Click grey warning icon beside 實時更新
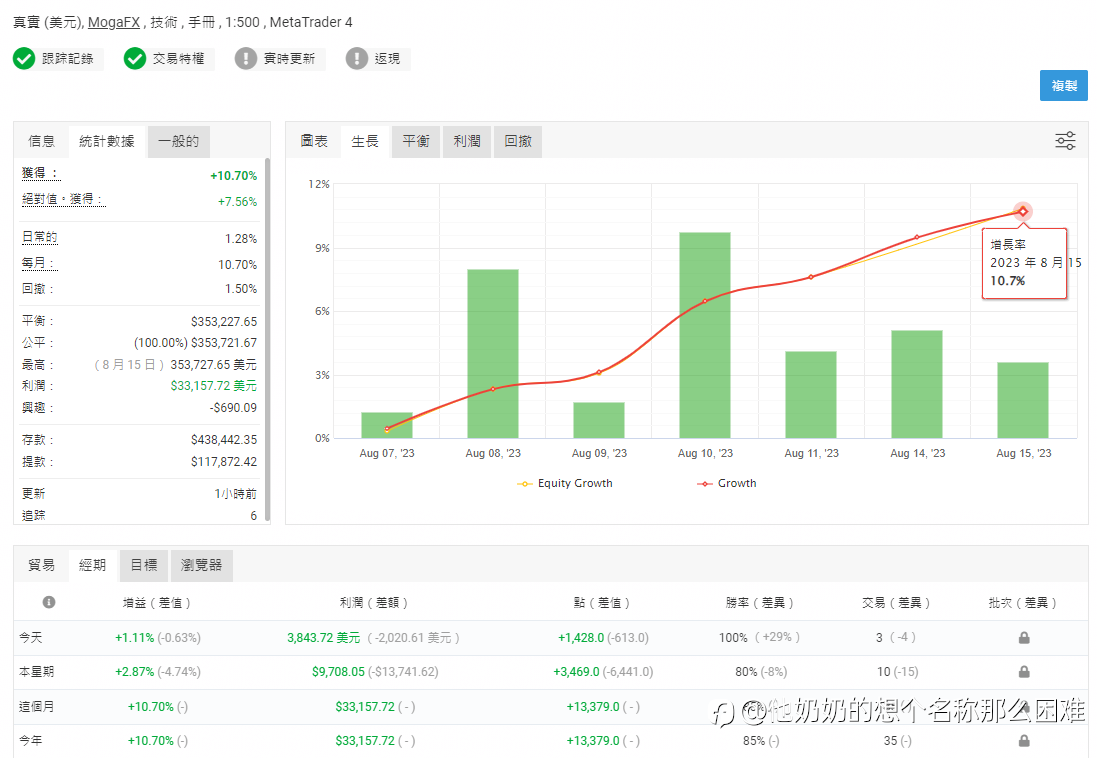The image size is (1097, 758). (x=246, y=59)
